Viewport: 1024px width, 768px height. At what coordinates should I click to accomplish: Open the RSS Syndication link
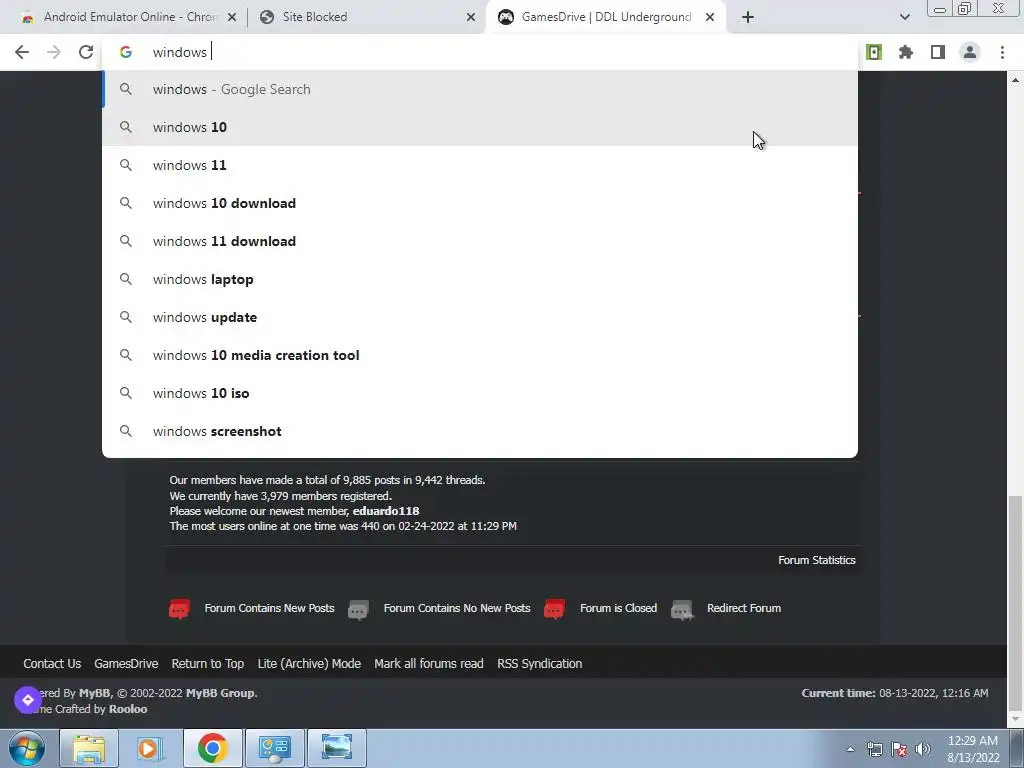(x=539, y=664)
